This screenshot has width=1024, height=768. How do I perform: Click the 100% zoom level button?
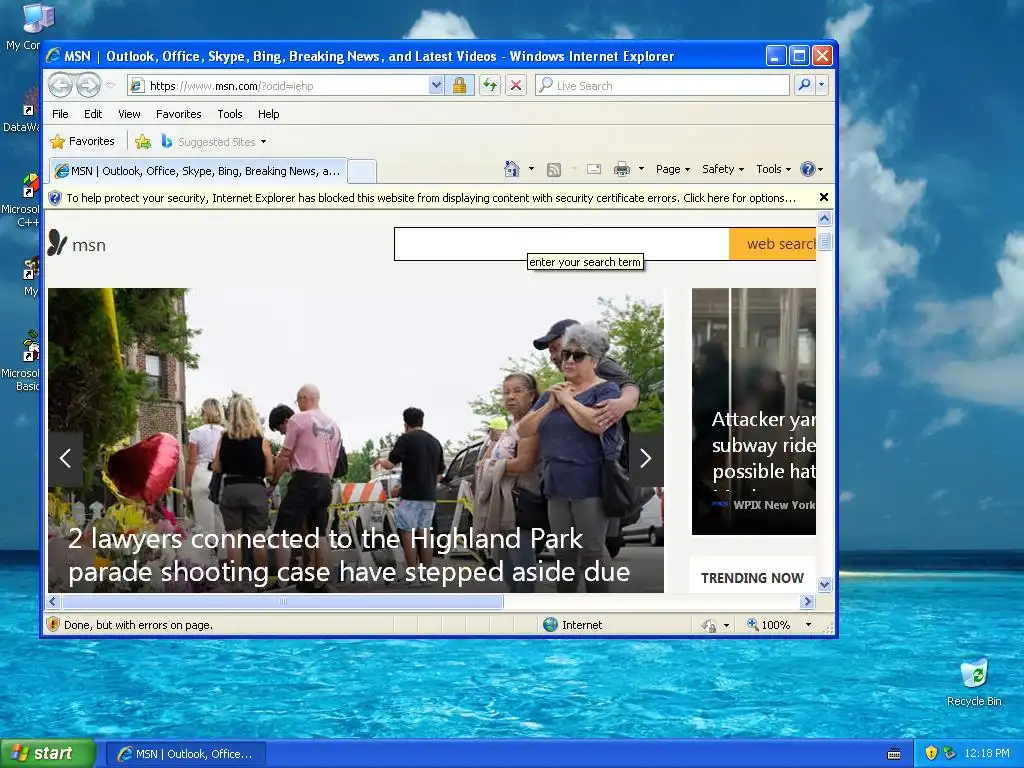click(x=769, y=624)
